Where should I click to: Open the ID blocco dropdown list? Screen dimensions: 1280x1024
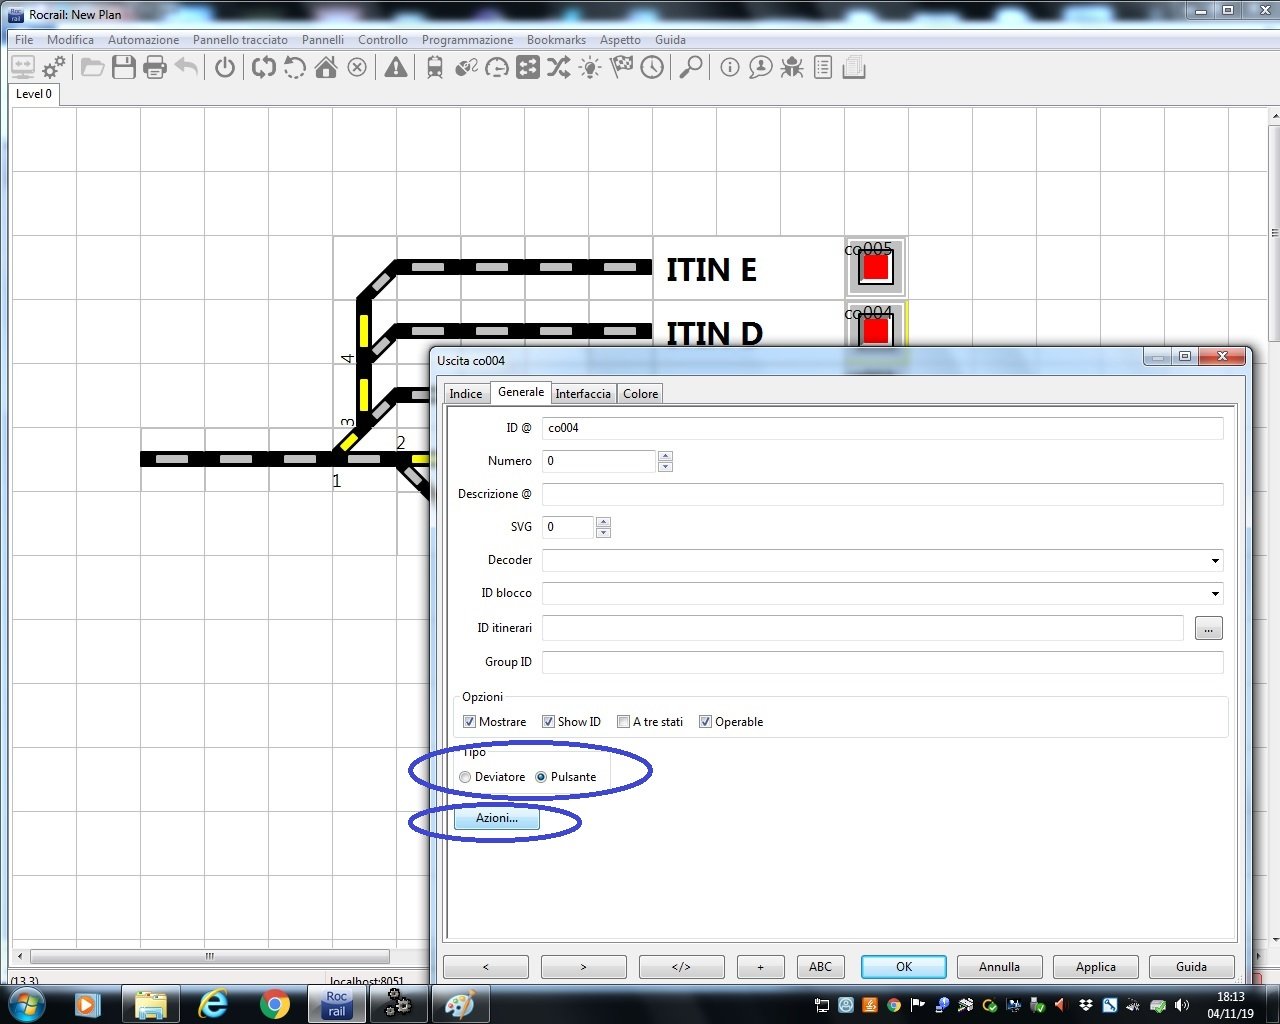tap(1215, 594)
